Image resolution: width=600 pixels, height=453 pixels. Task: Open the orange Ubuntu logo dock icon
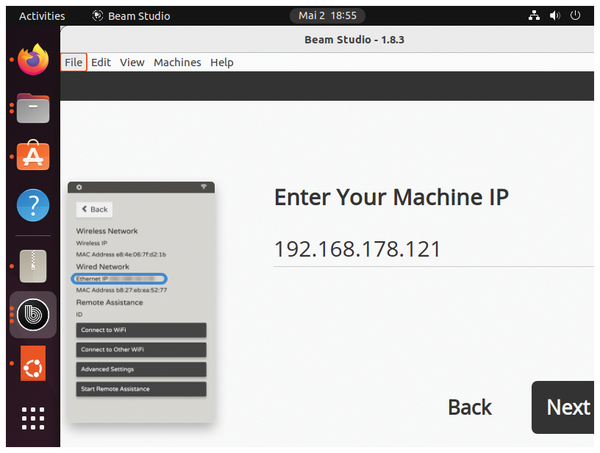pos(33,363)
